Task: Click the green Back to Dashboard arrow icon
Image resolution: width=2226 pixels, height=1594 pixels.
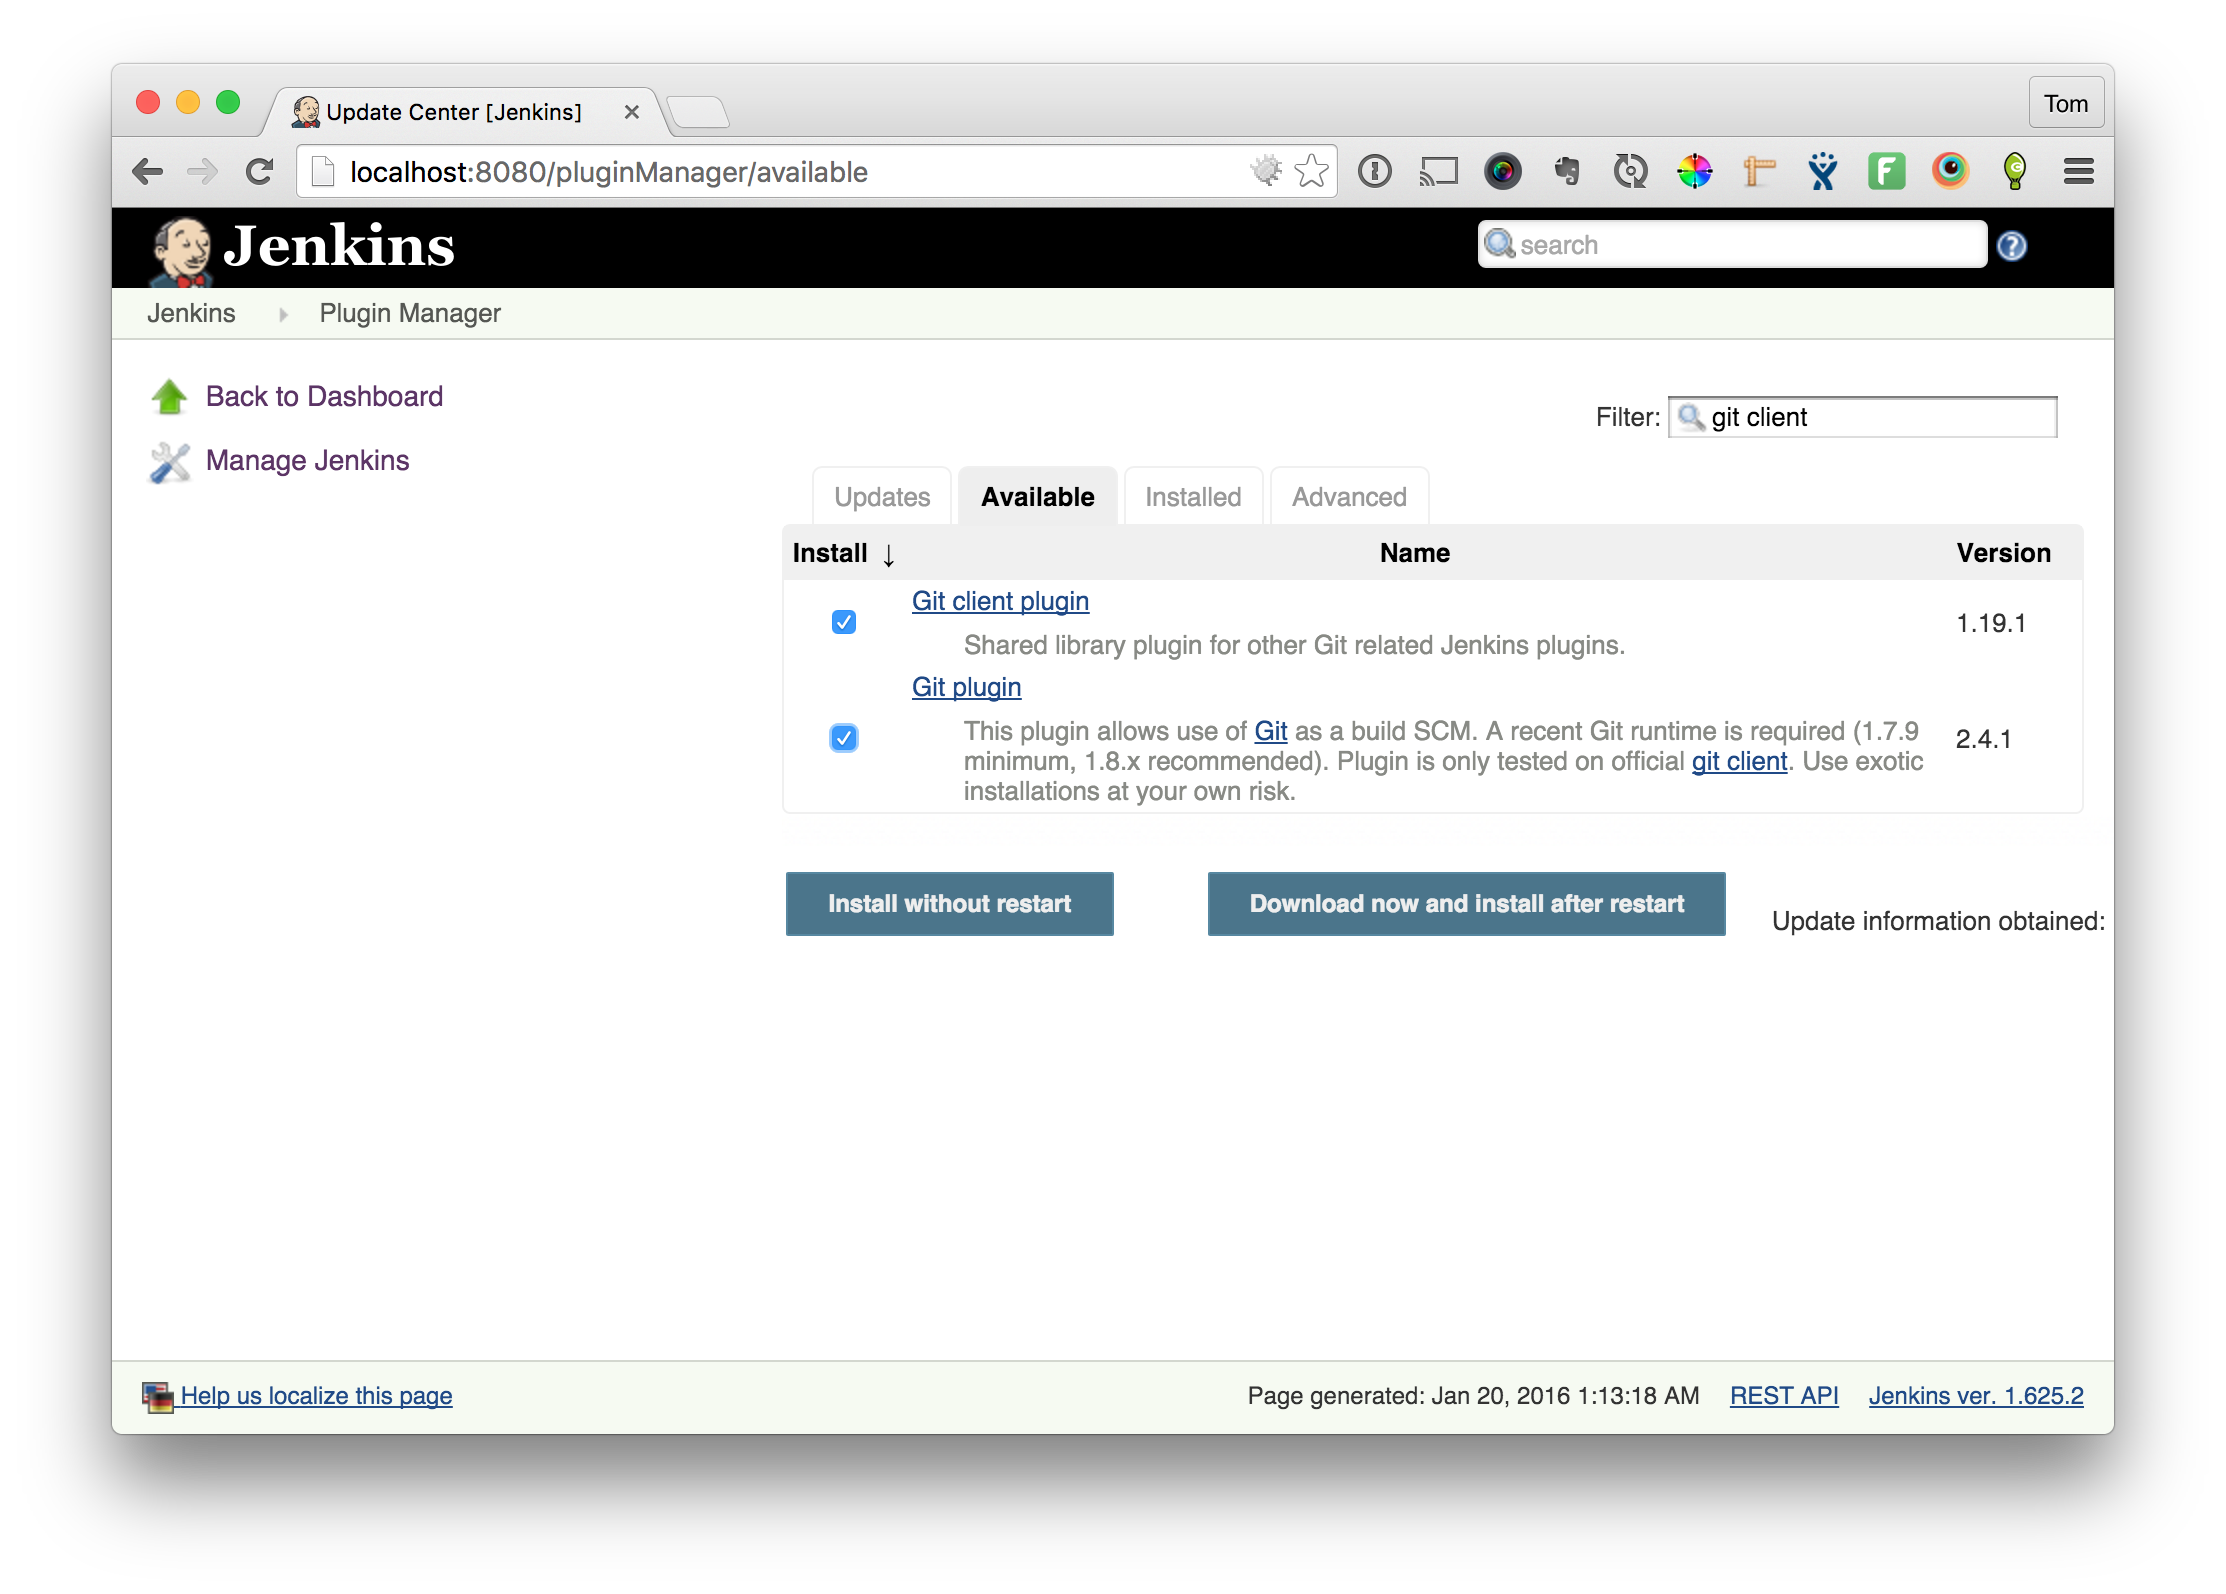Action: click(x=169, y=397)
